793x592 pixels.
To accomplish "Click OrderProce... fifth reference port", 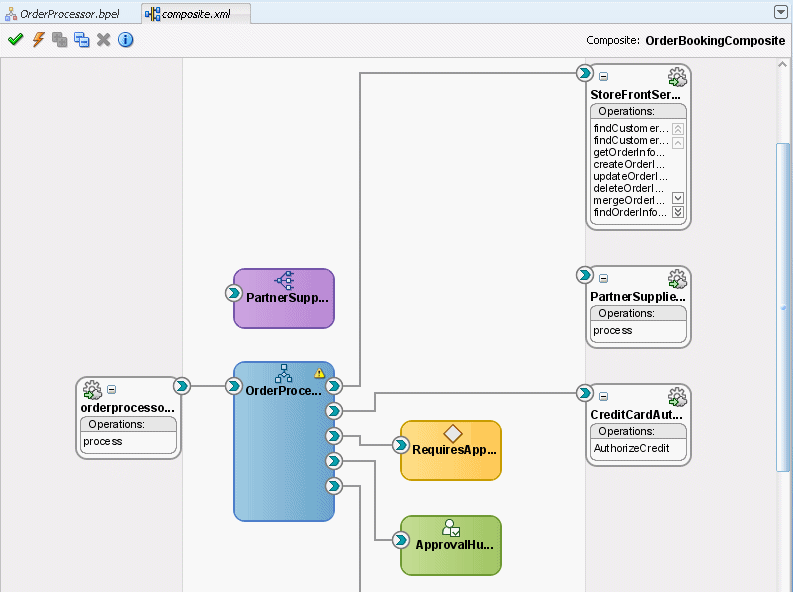I will point(333,486).
